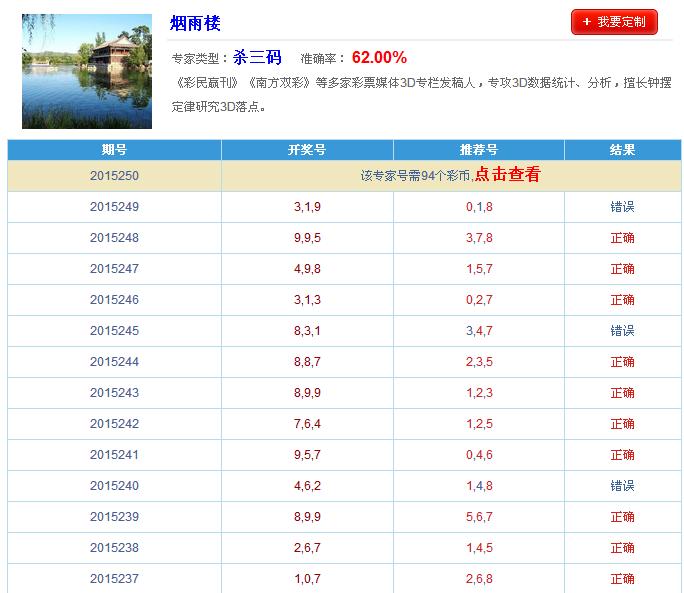Viewport: 684px width, 593px height.
Task: Click the lake pavilion profile thumbnail
Action: (87, 71)
